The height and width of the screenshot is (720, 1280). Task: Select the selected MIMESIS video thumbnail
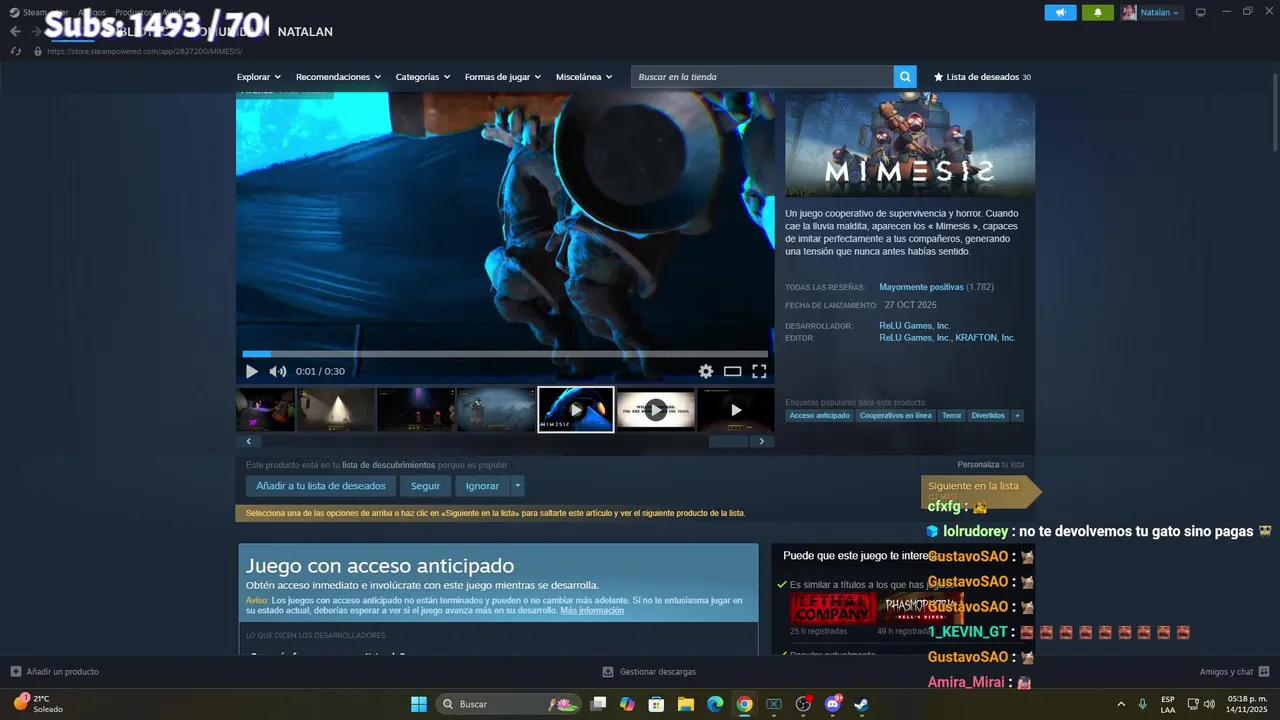pos(576,410)
